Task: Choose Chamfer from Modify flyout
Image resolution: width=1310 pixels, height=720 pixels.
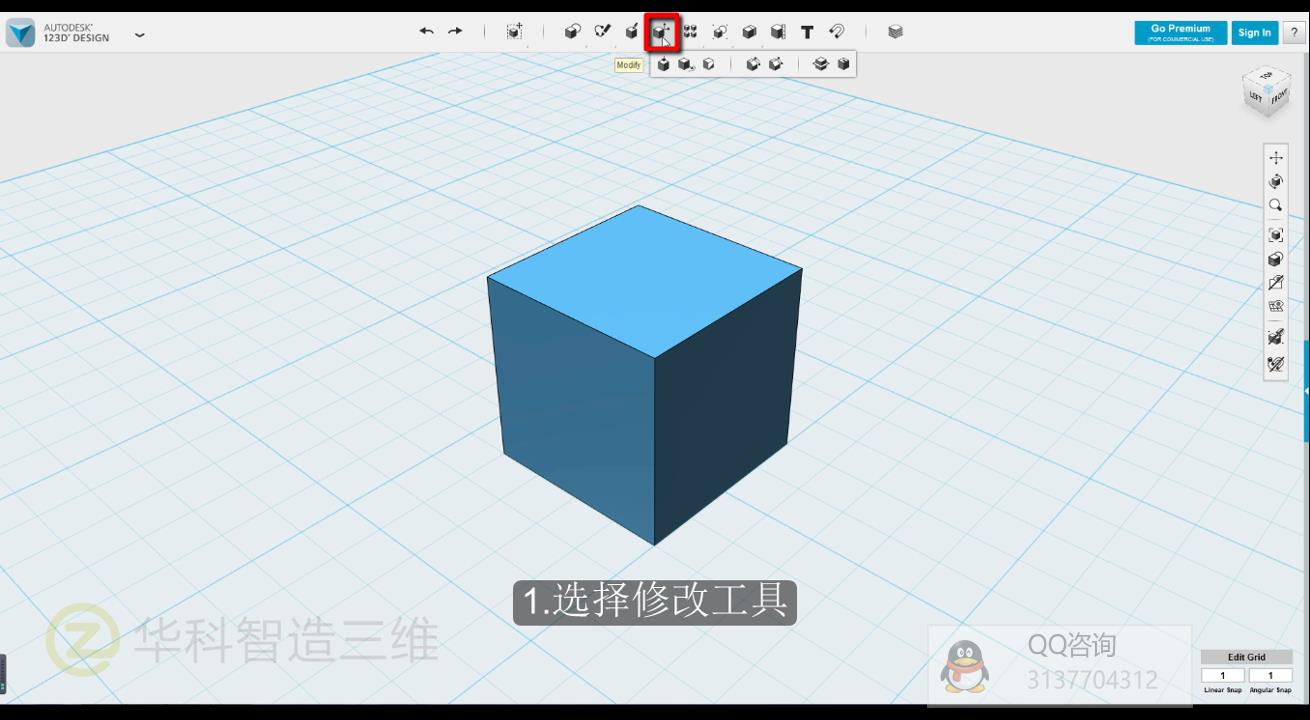Action: (x=775, y=64)
